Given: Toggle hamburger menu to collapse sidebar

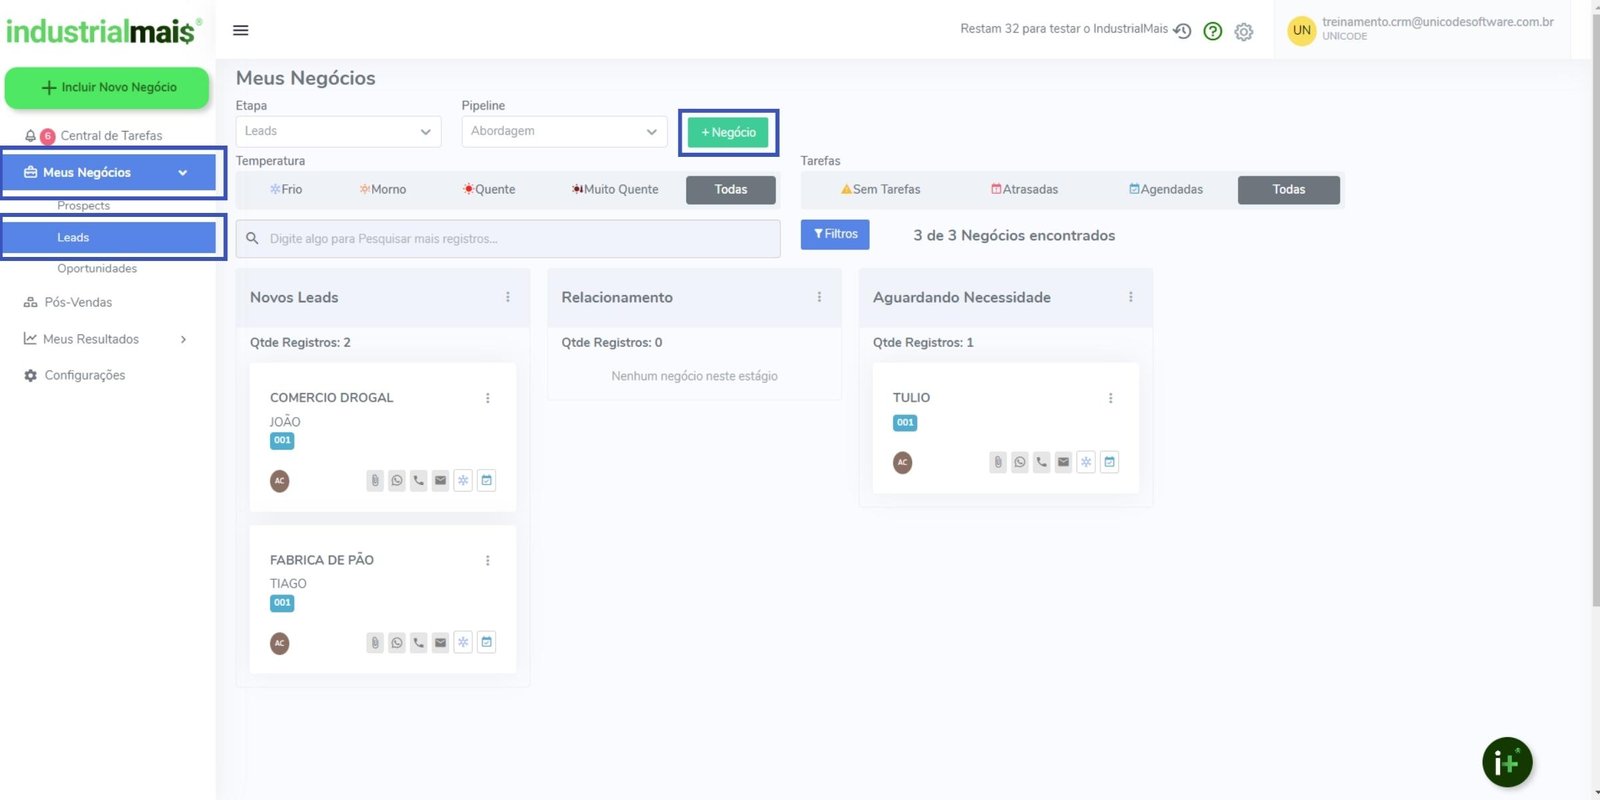Looking at the screenshot, I should 241,30.
